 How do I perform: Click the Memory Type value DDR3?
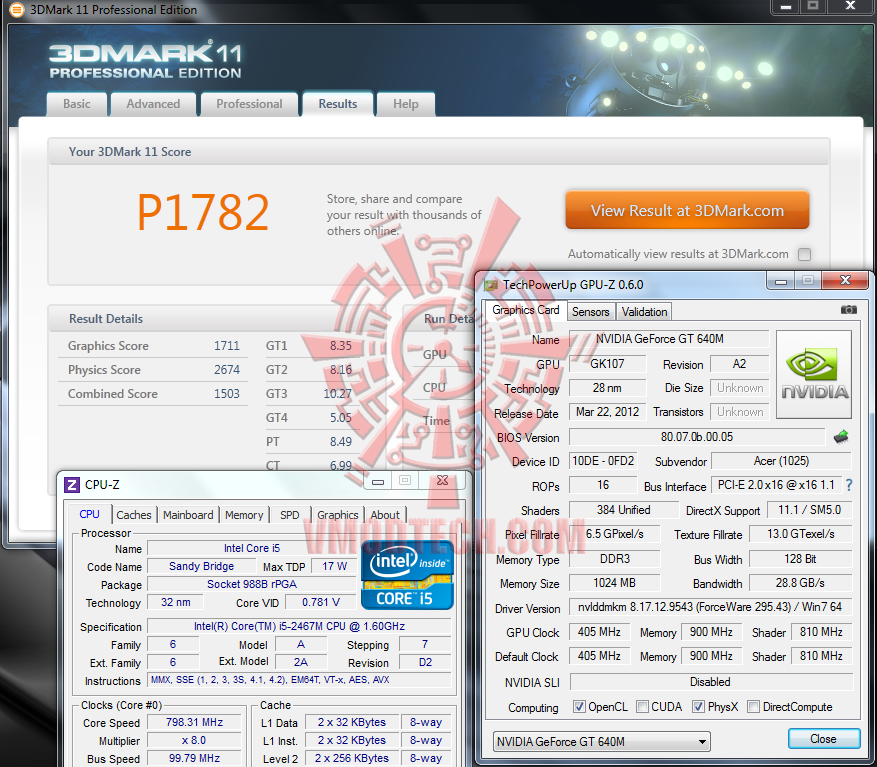[x=615, y=559]
